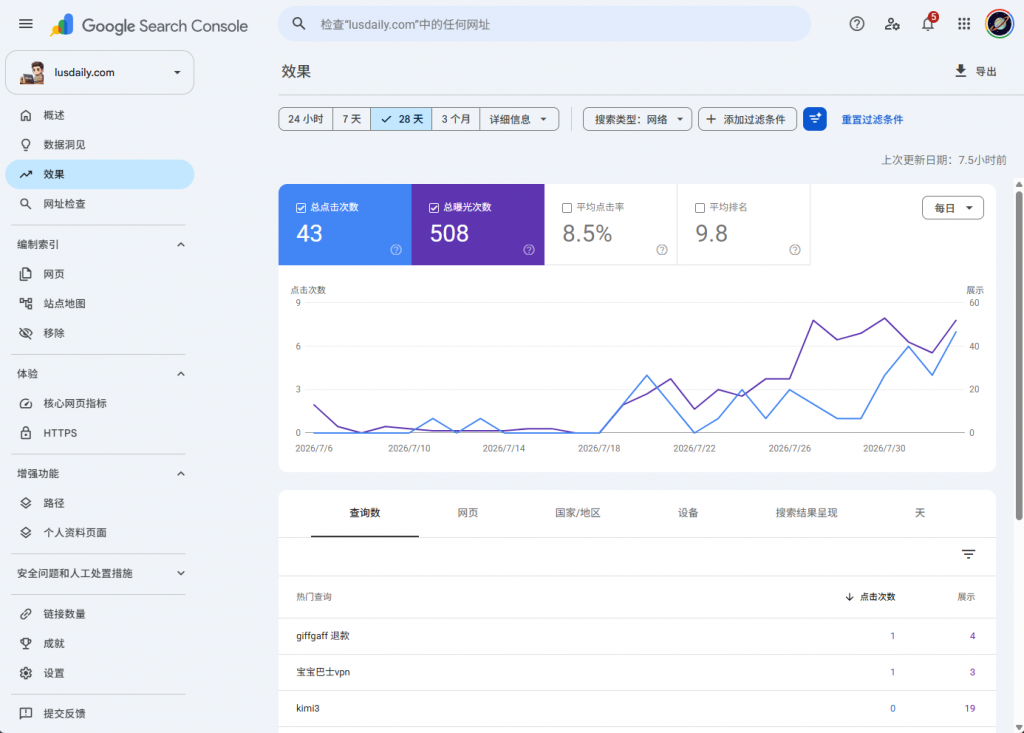This screenshot has height=733, width=1024.
Task: Click the search magnifier icon in top bar
Action: (298, 24)
